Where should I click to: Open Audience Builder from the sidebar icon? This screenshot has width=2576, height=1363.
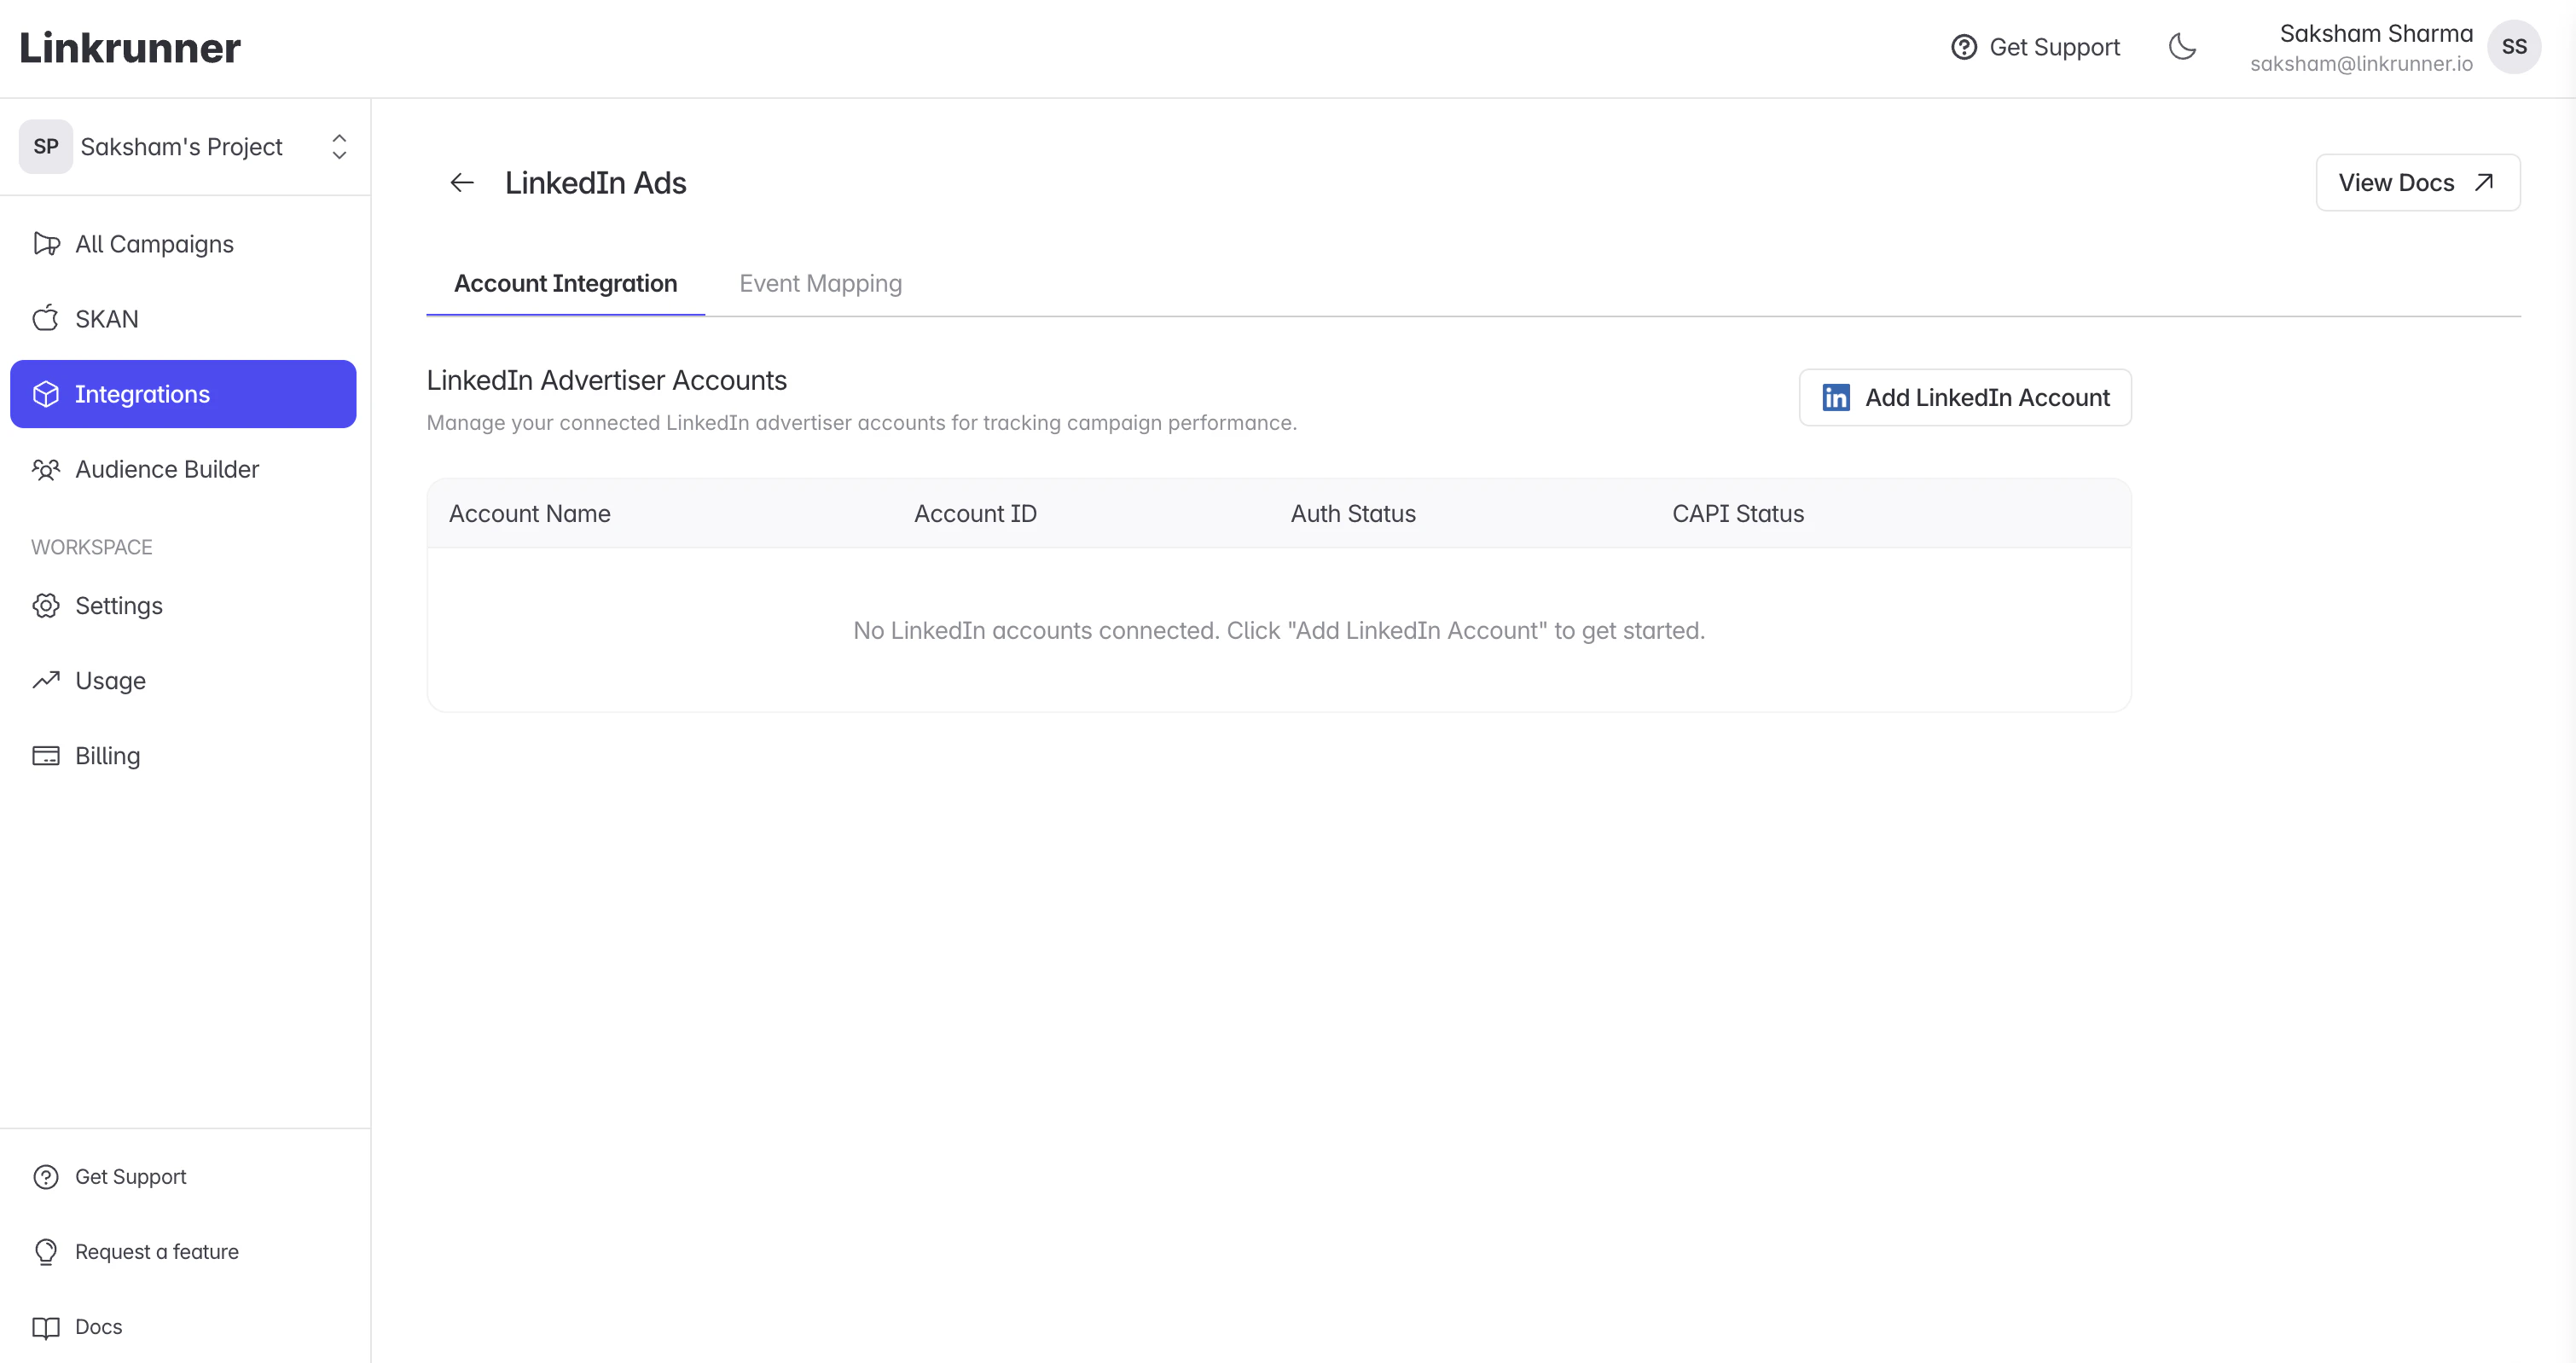point(46,468)
